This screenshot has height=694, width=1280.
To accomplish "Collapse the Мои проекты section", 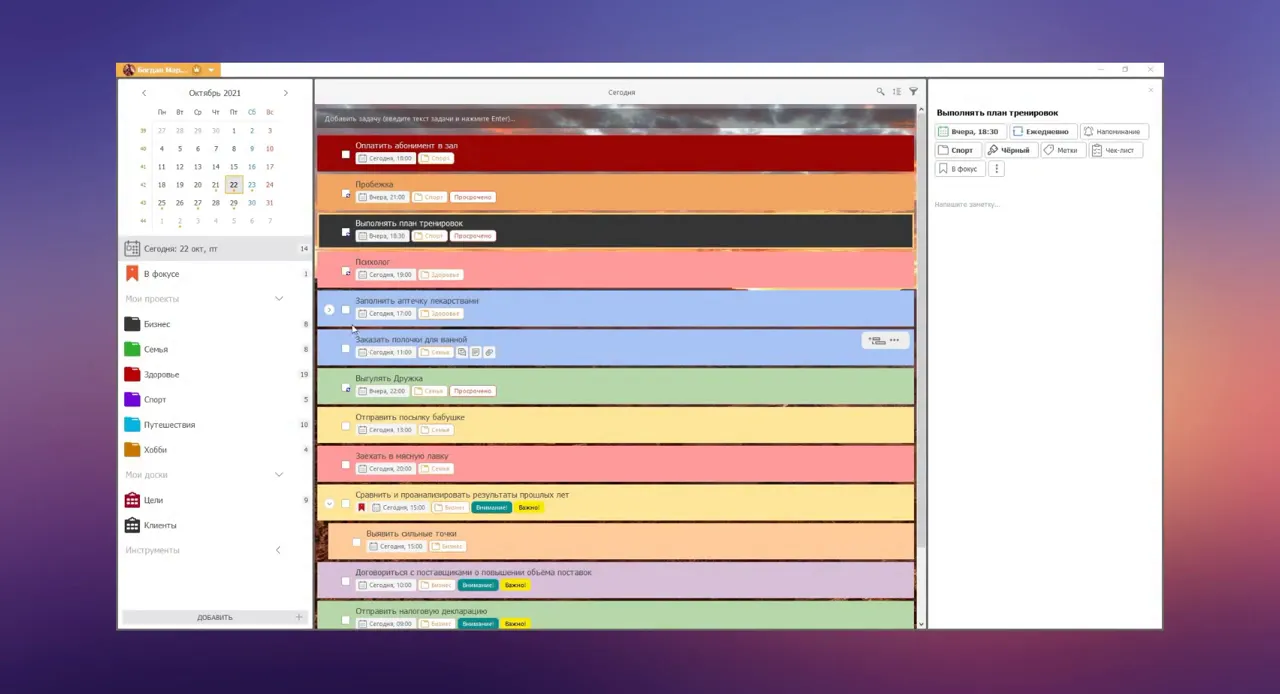I will pyautogui.click(x=279, y=299).
